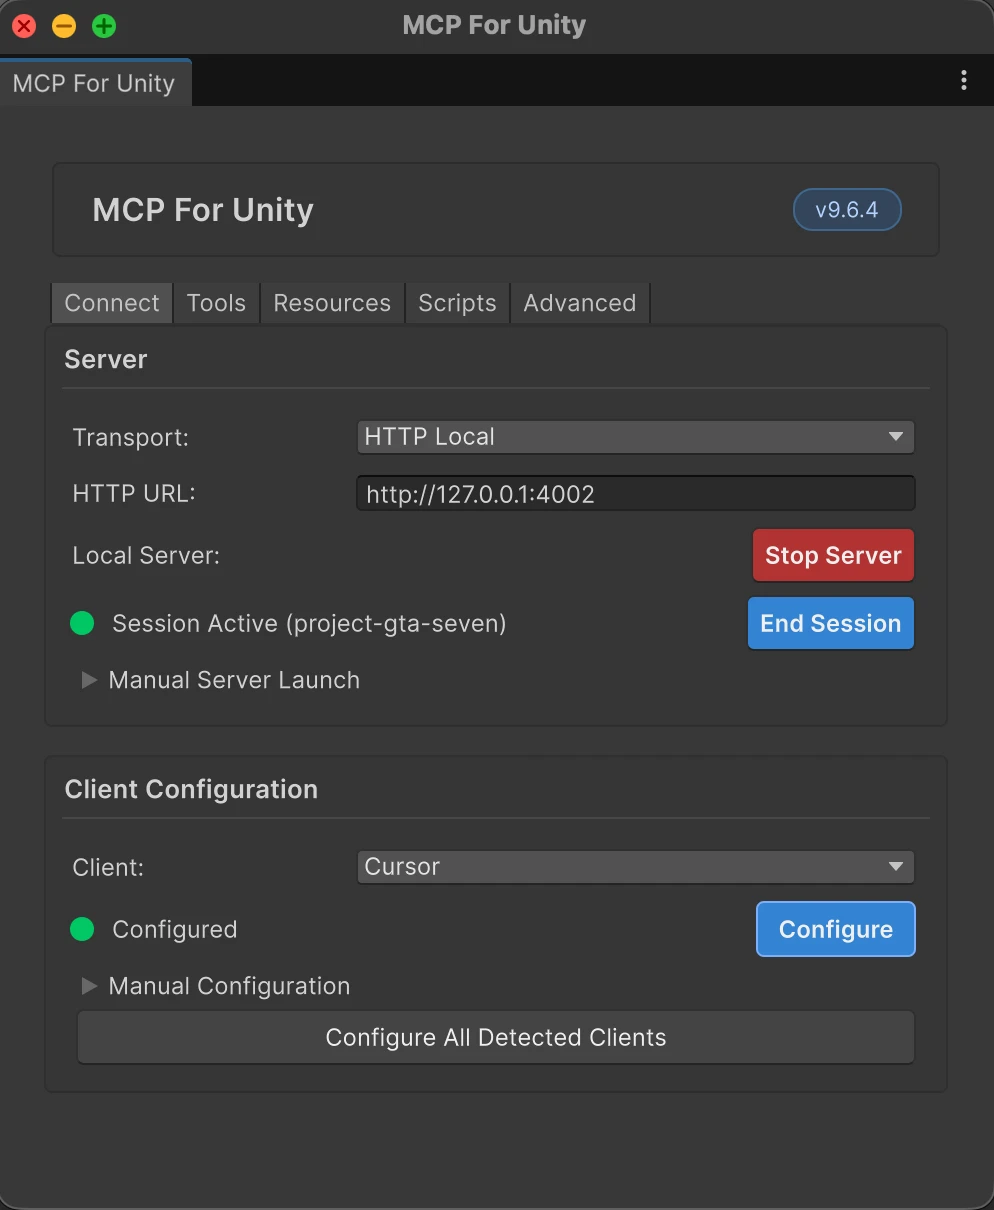
Task: Open the Client dropdown showing Cursor
Action: coord(635,867)
